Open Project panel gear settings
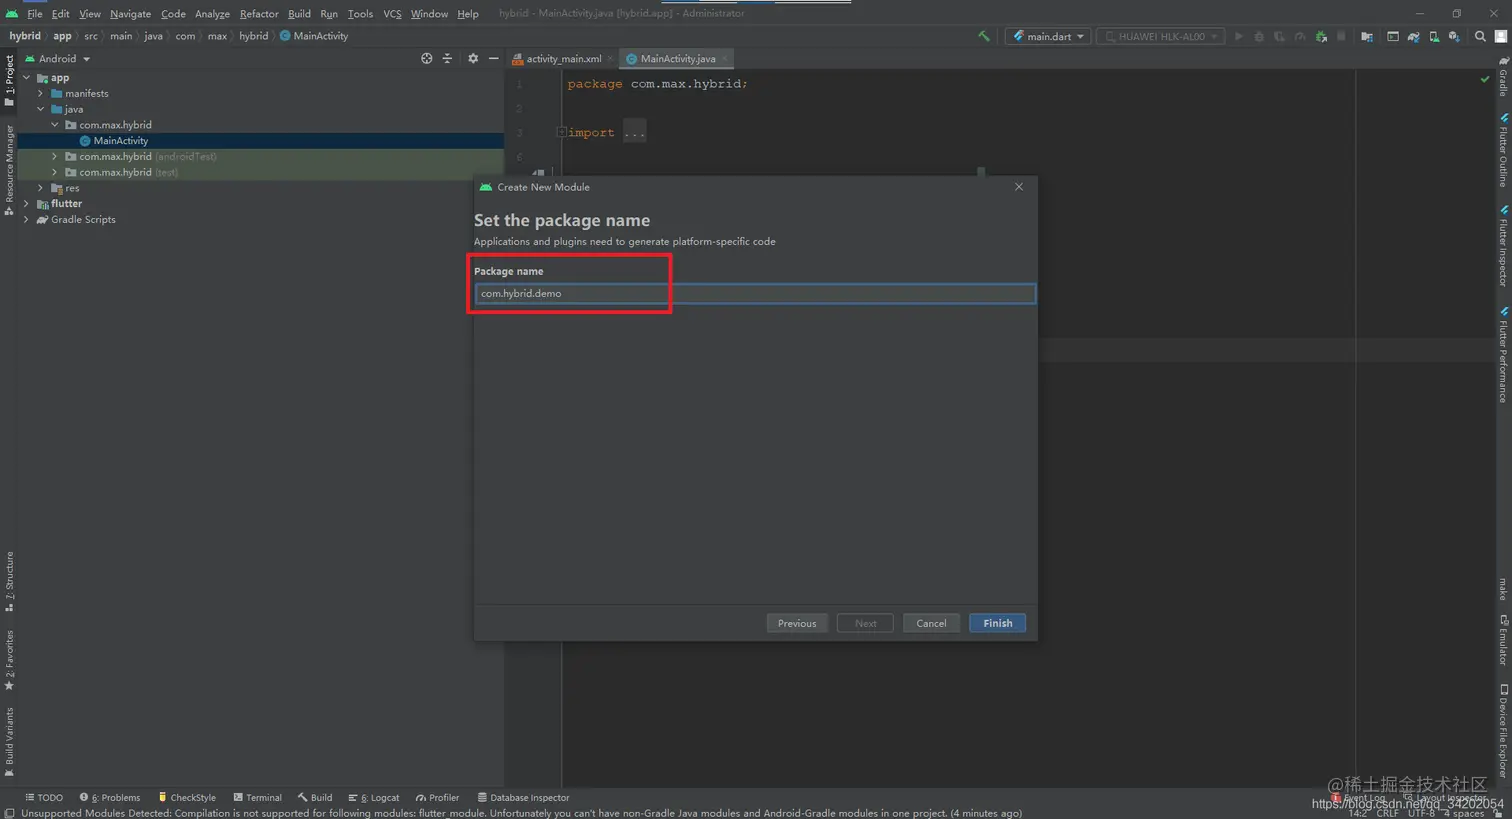The height and width of the screenshot is (819, 1512). click(x=473, y=59)
